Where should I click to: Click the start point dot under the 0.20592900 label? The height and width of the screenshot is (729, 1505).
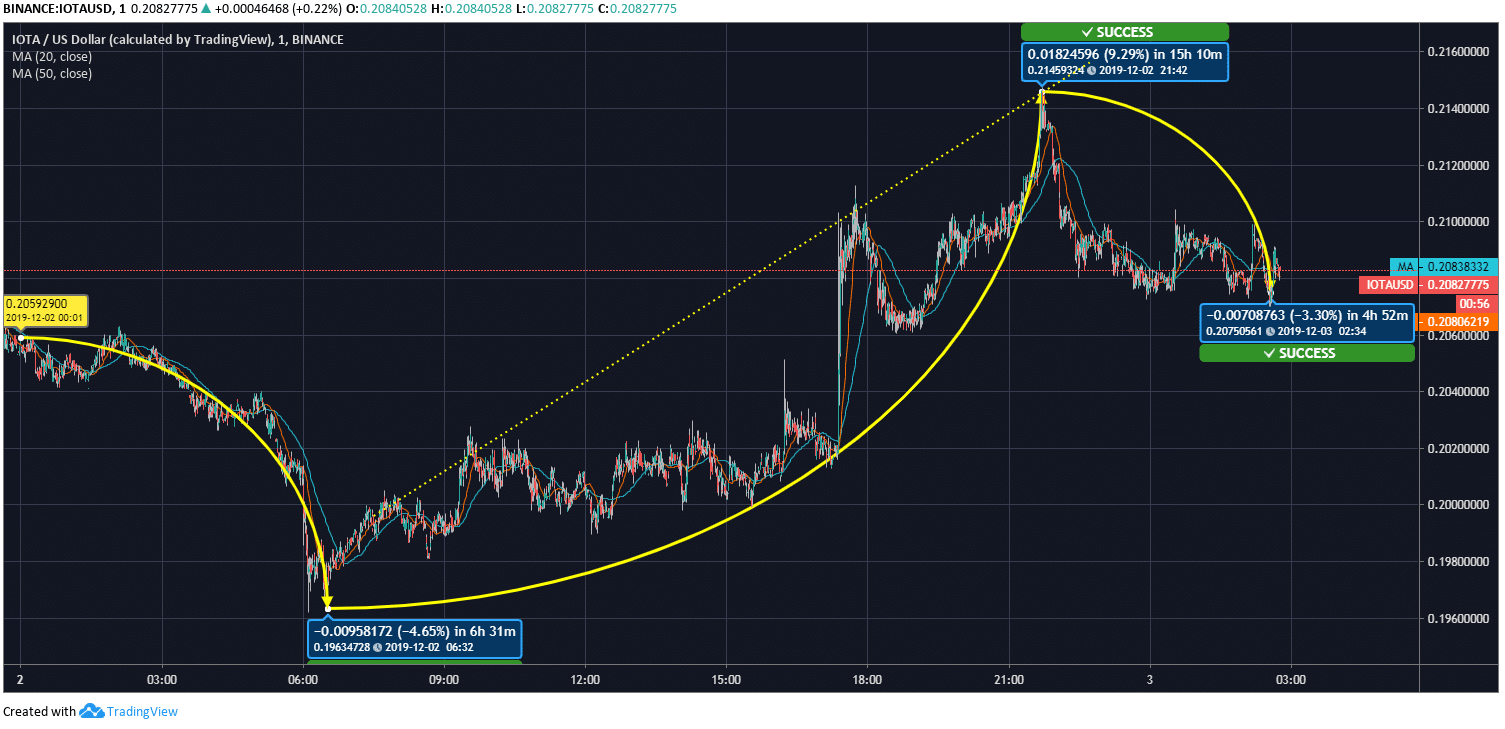click(x=21, y=338)
